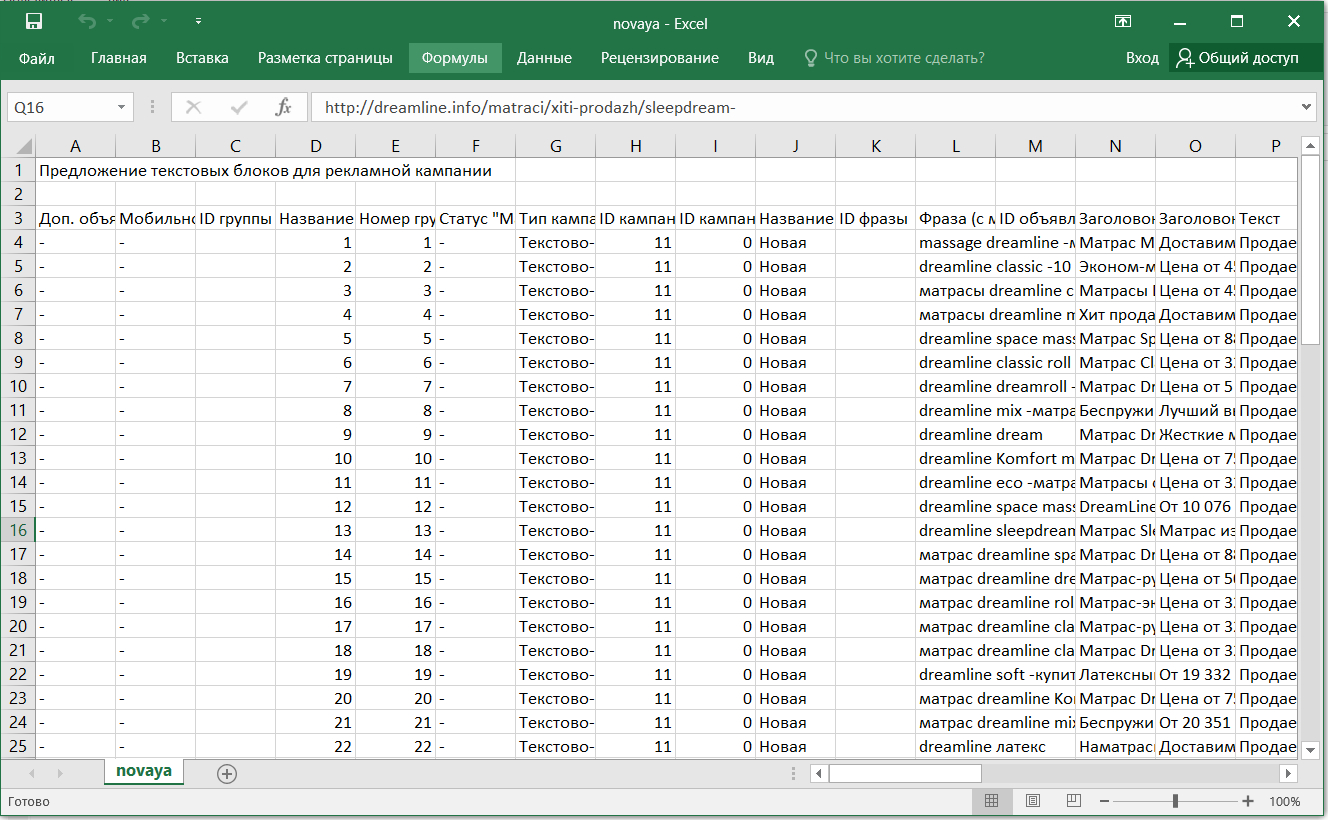Image resolution: width=1328 pixels, height=820 pixels.
Task: Switch to Page Break Preview icon
Action: pos(1074,801)
